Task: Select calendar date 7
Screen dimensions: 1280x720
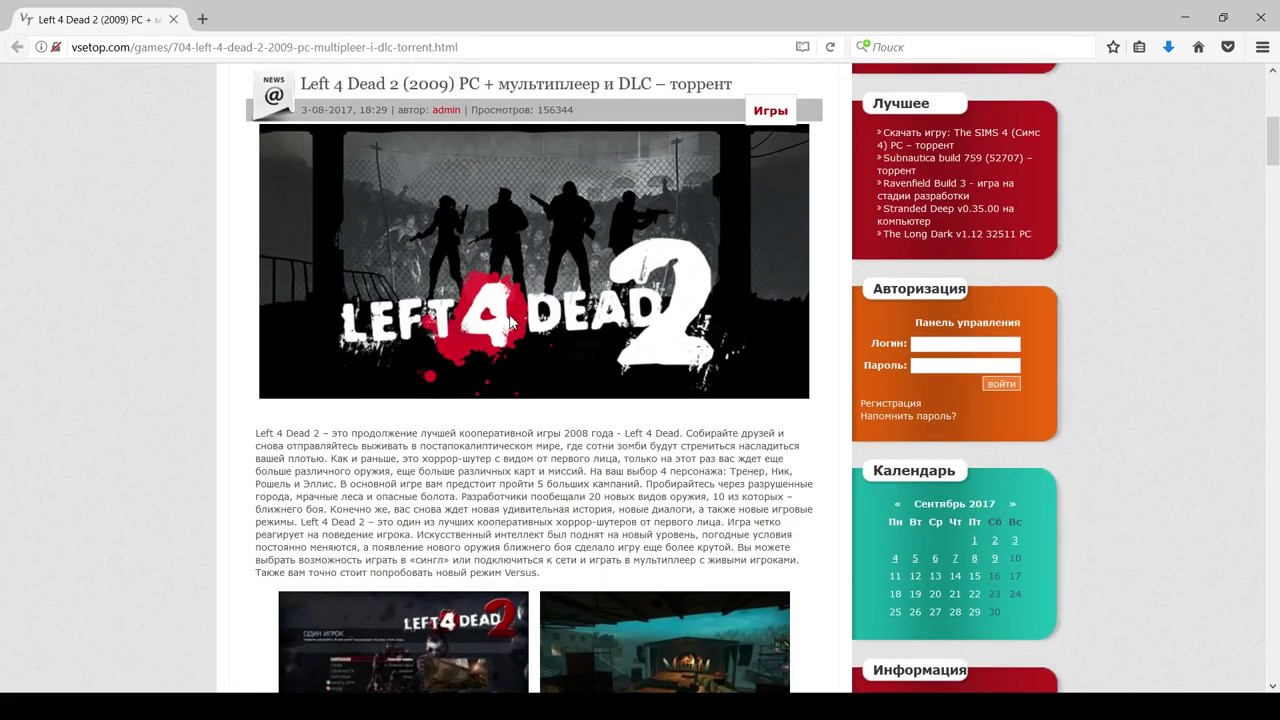Action: [x=955, y=558]
